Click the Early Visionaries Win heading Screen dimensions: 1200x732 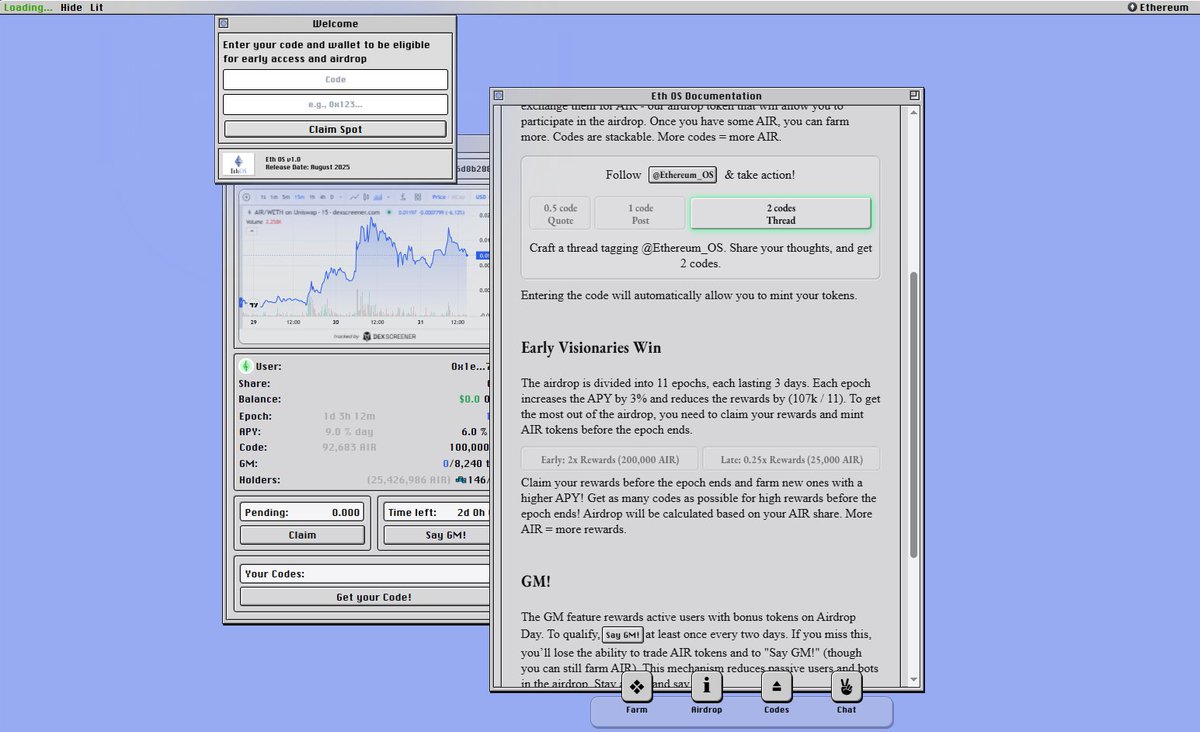tap(591, 348)
